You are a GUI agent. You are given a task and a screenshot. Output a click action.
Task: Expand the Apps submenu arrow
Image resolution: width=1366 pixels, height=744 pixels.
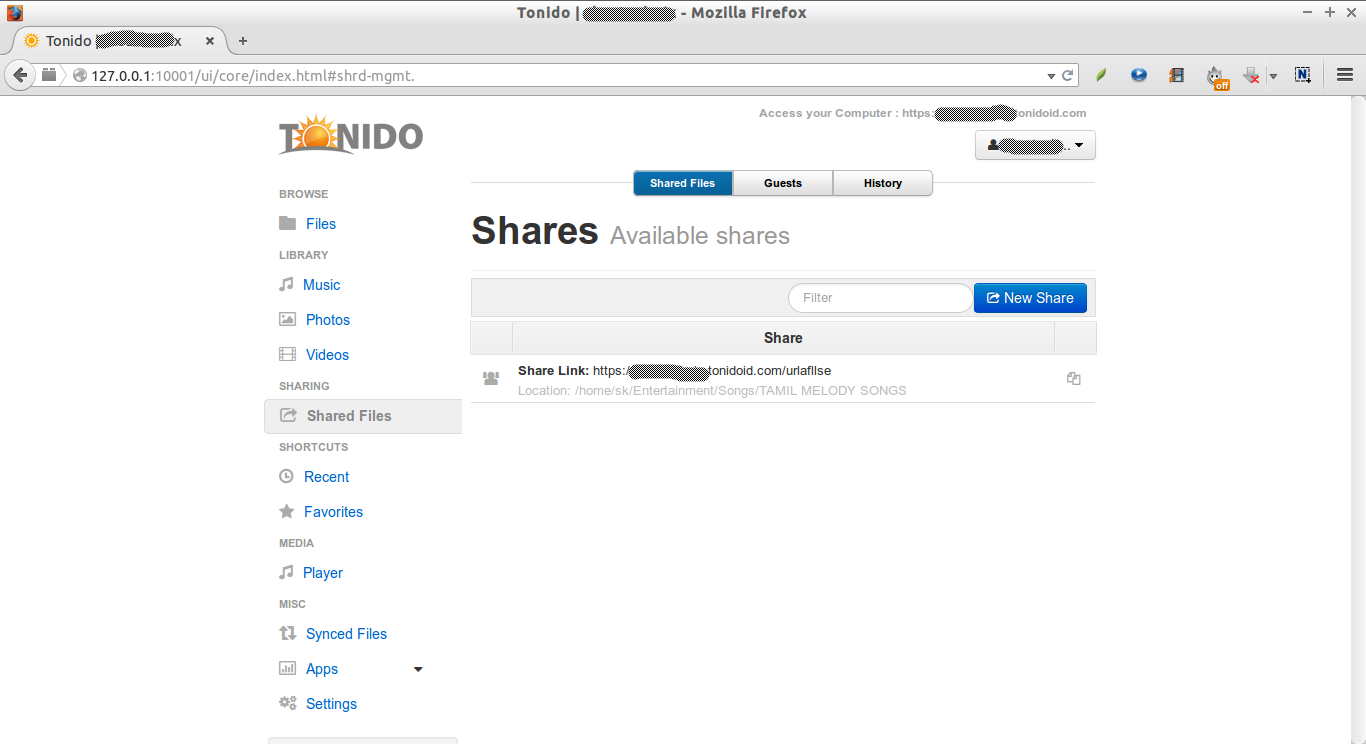tap(418, 669)
